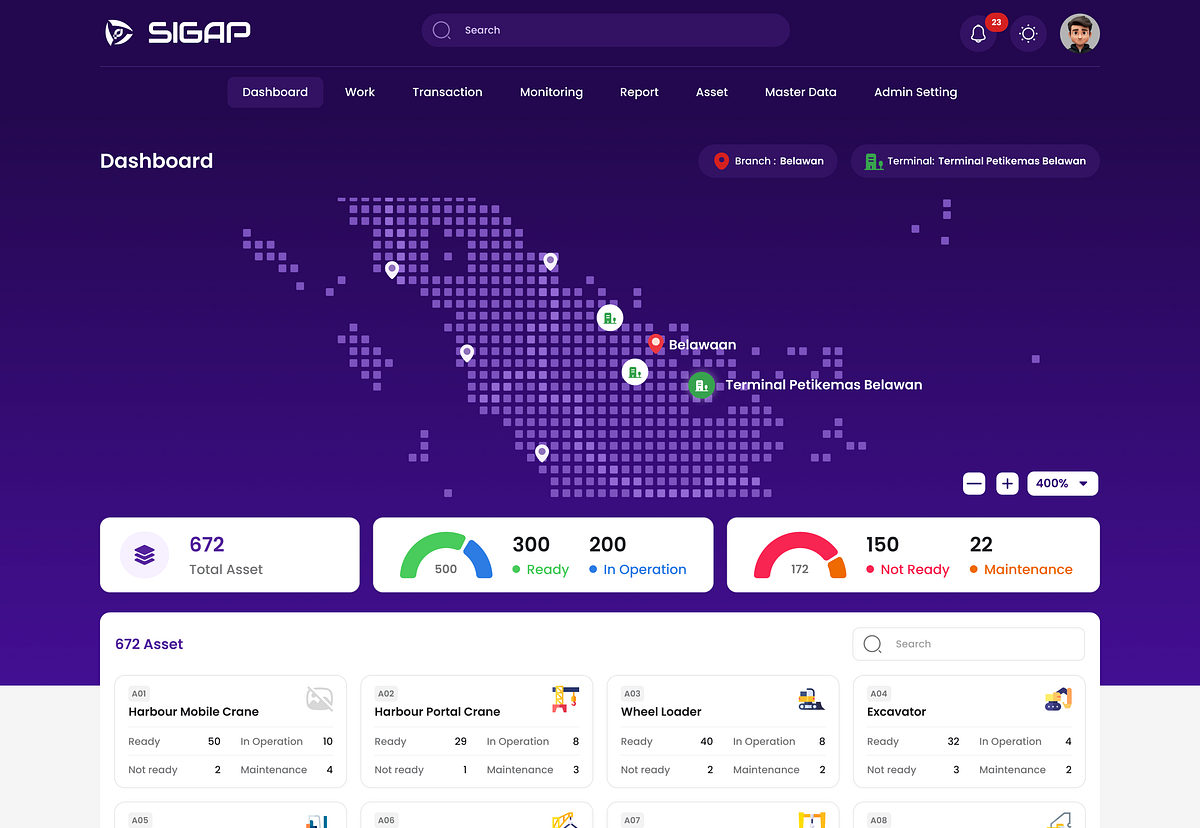Focus the top Search field
1200x828 pixels.
click(x=605, y=30)
